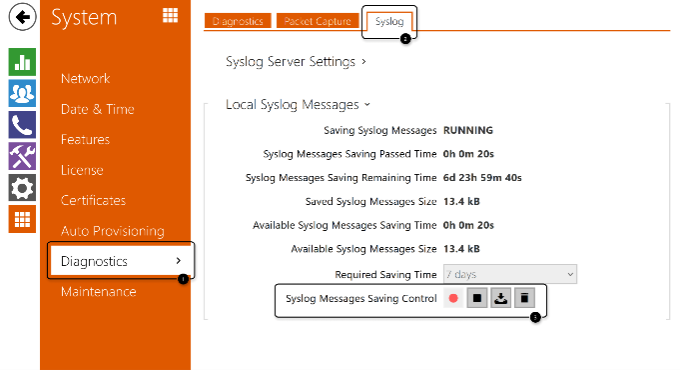Switch to the Packet Capture tab
The image size is (680, 370).
(317, 21)
